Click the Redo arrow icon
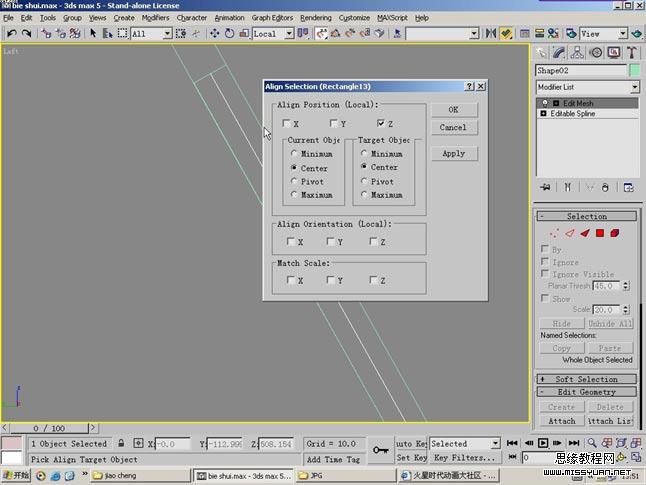This screenshot has width=646, height=485. (27, 33)
